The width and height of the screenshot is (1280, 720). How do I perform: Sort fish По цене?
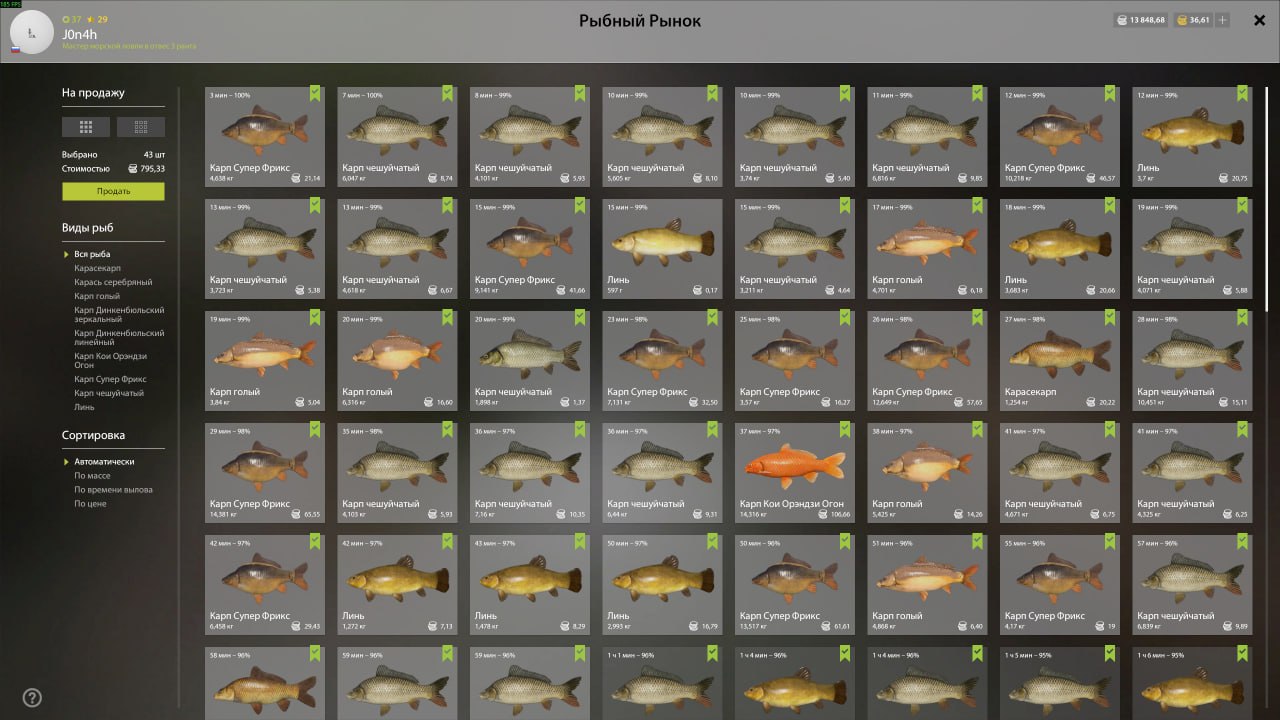90,504
